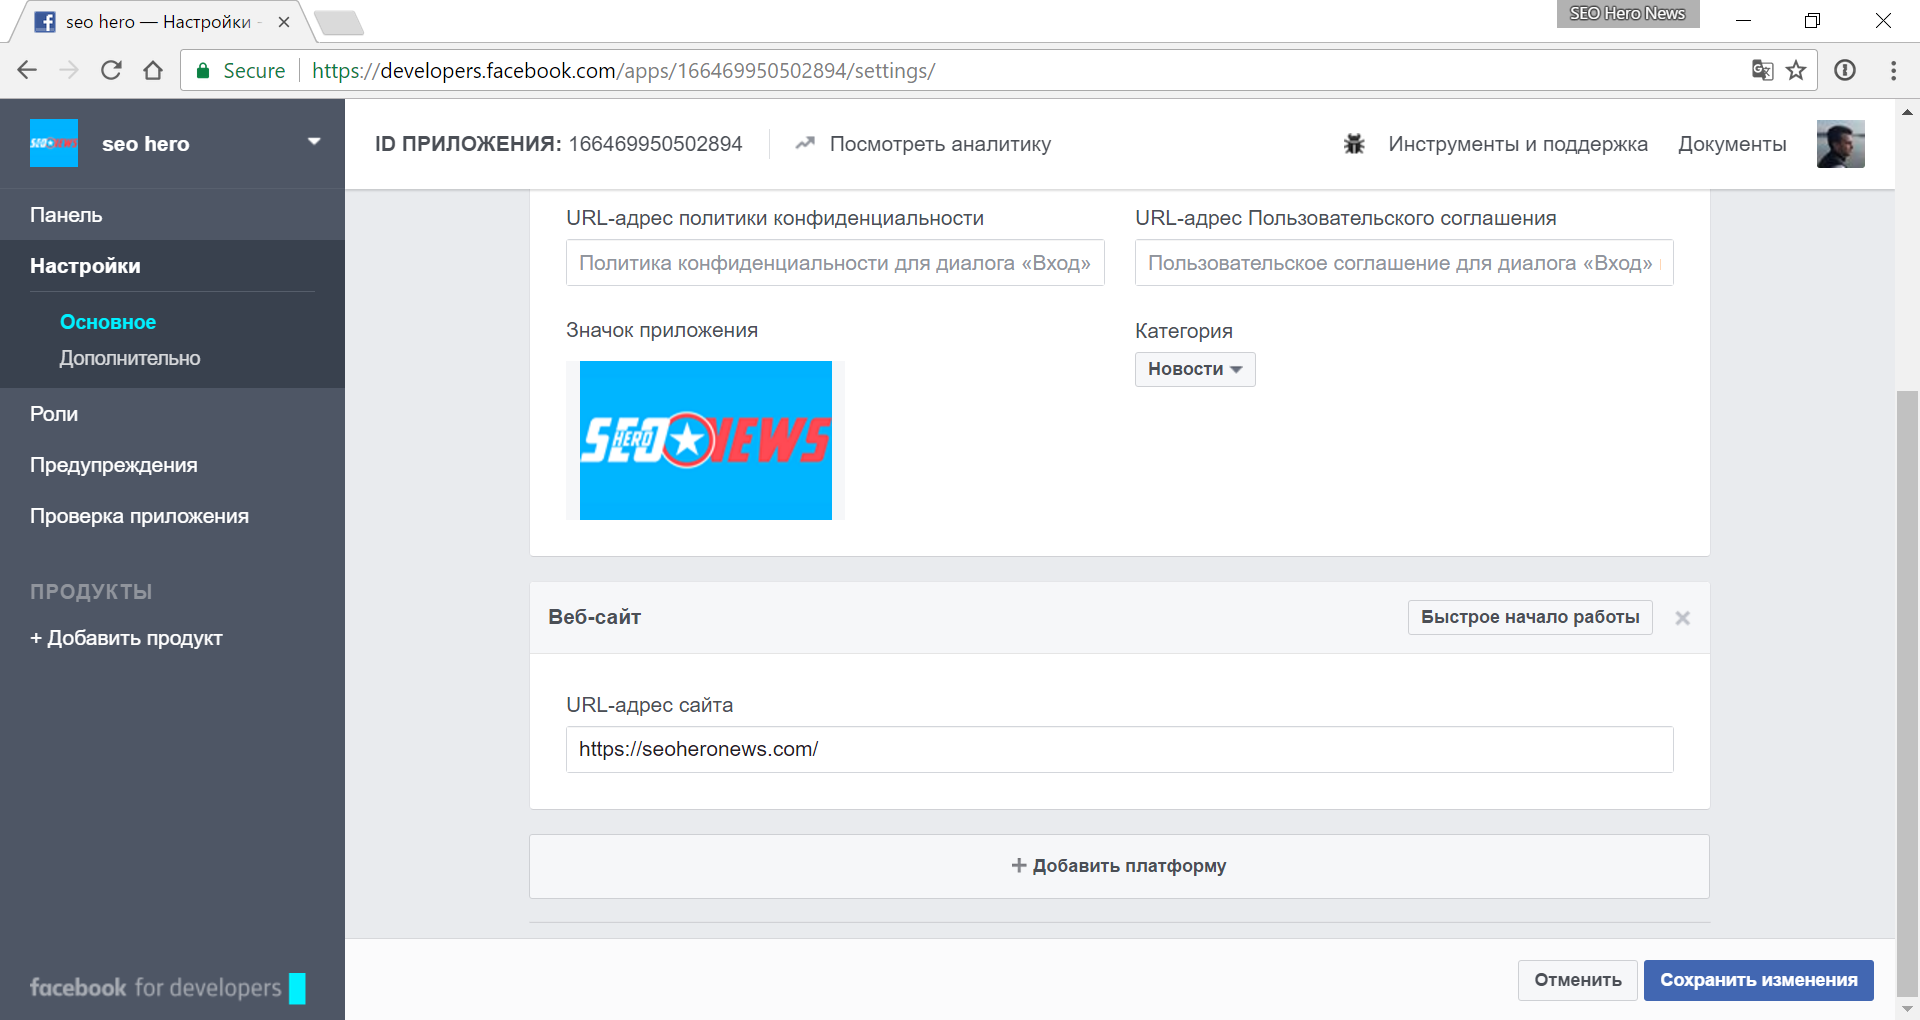Click scrollbar up arrow

click(1907, 111)
